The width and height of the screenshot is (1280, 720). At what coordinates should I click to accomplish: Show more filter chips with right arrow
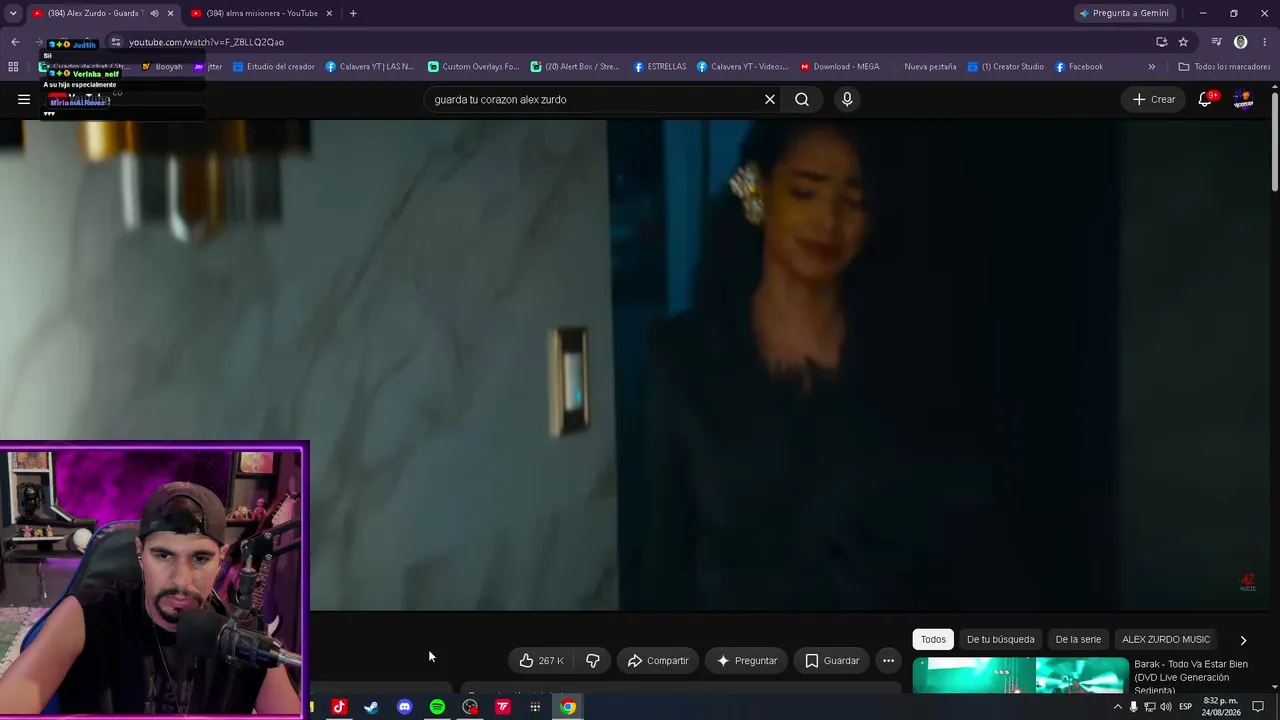point(1243,640)
